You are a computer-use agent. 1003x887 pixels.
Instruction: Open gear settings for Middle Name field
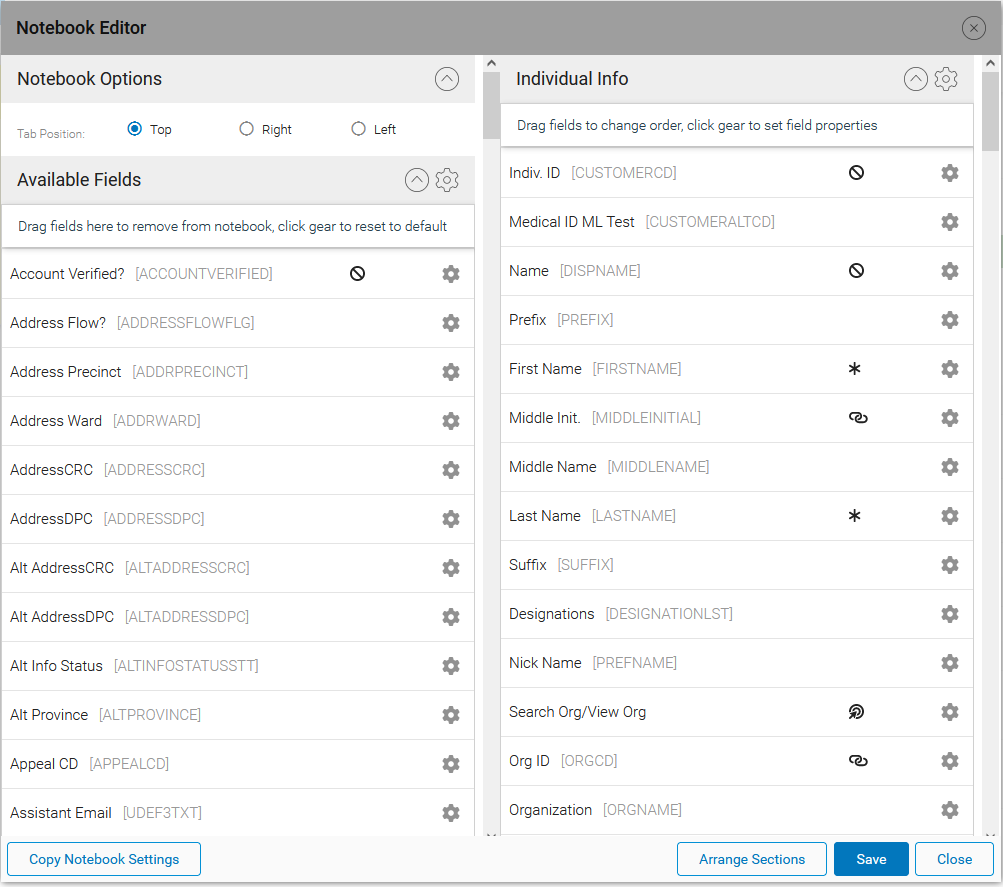tap(950, 467)
